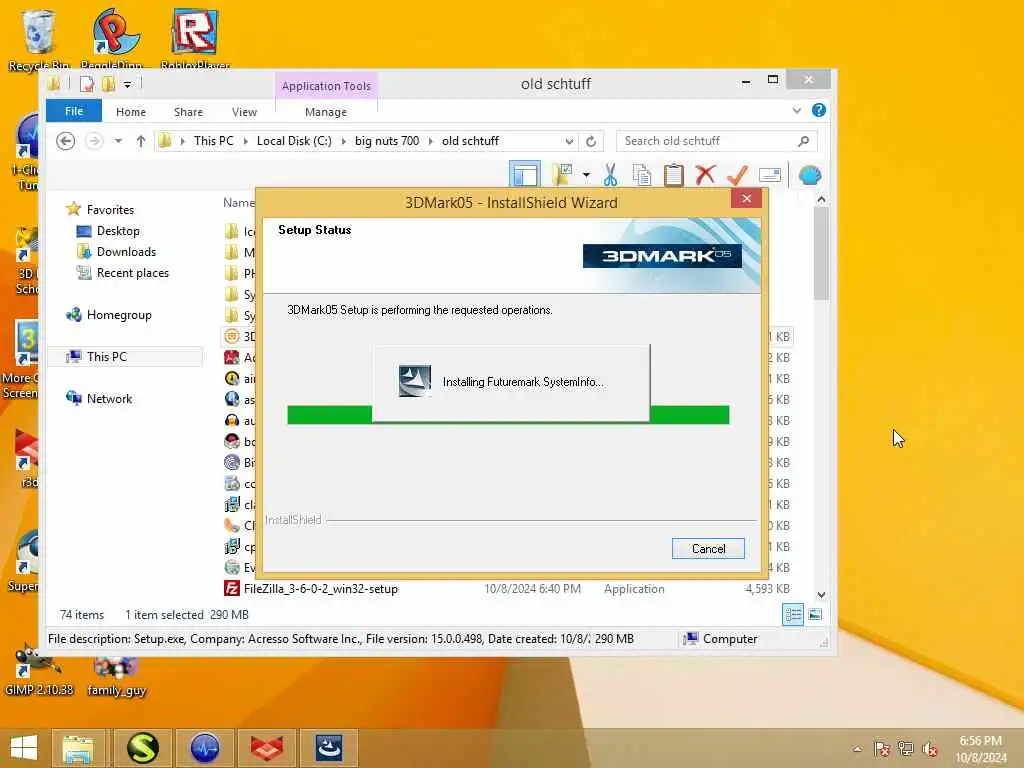Viewport: 1024px width, 768px height.
Task: Open File Explorer from the taskbar
Action: 78,748
